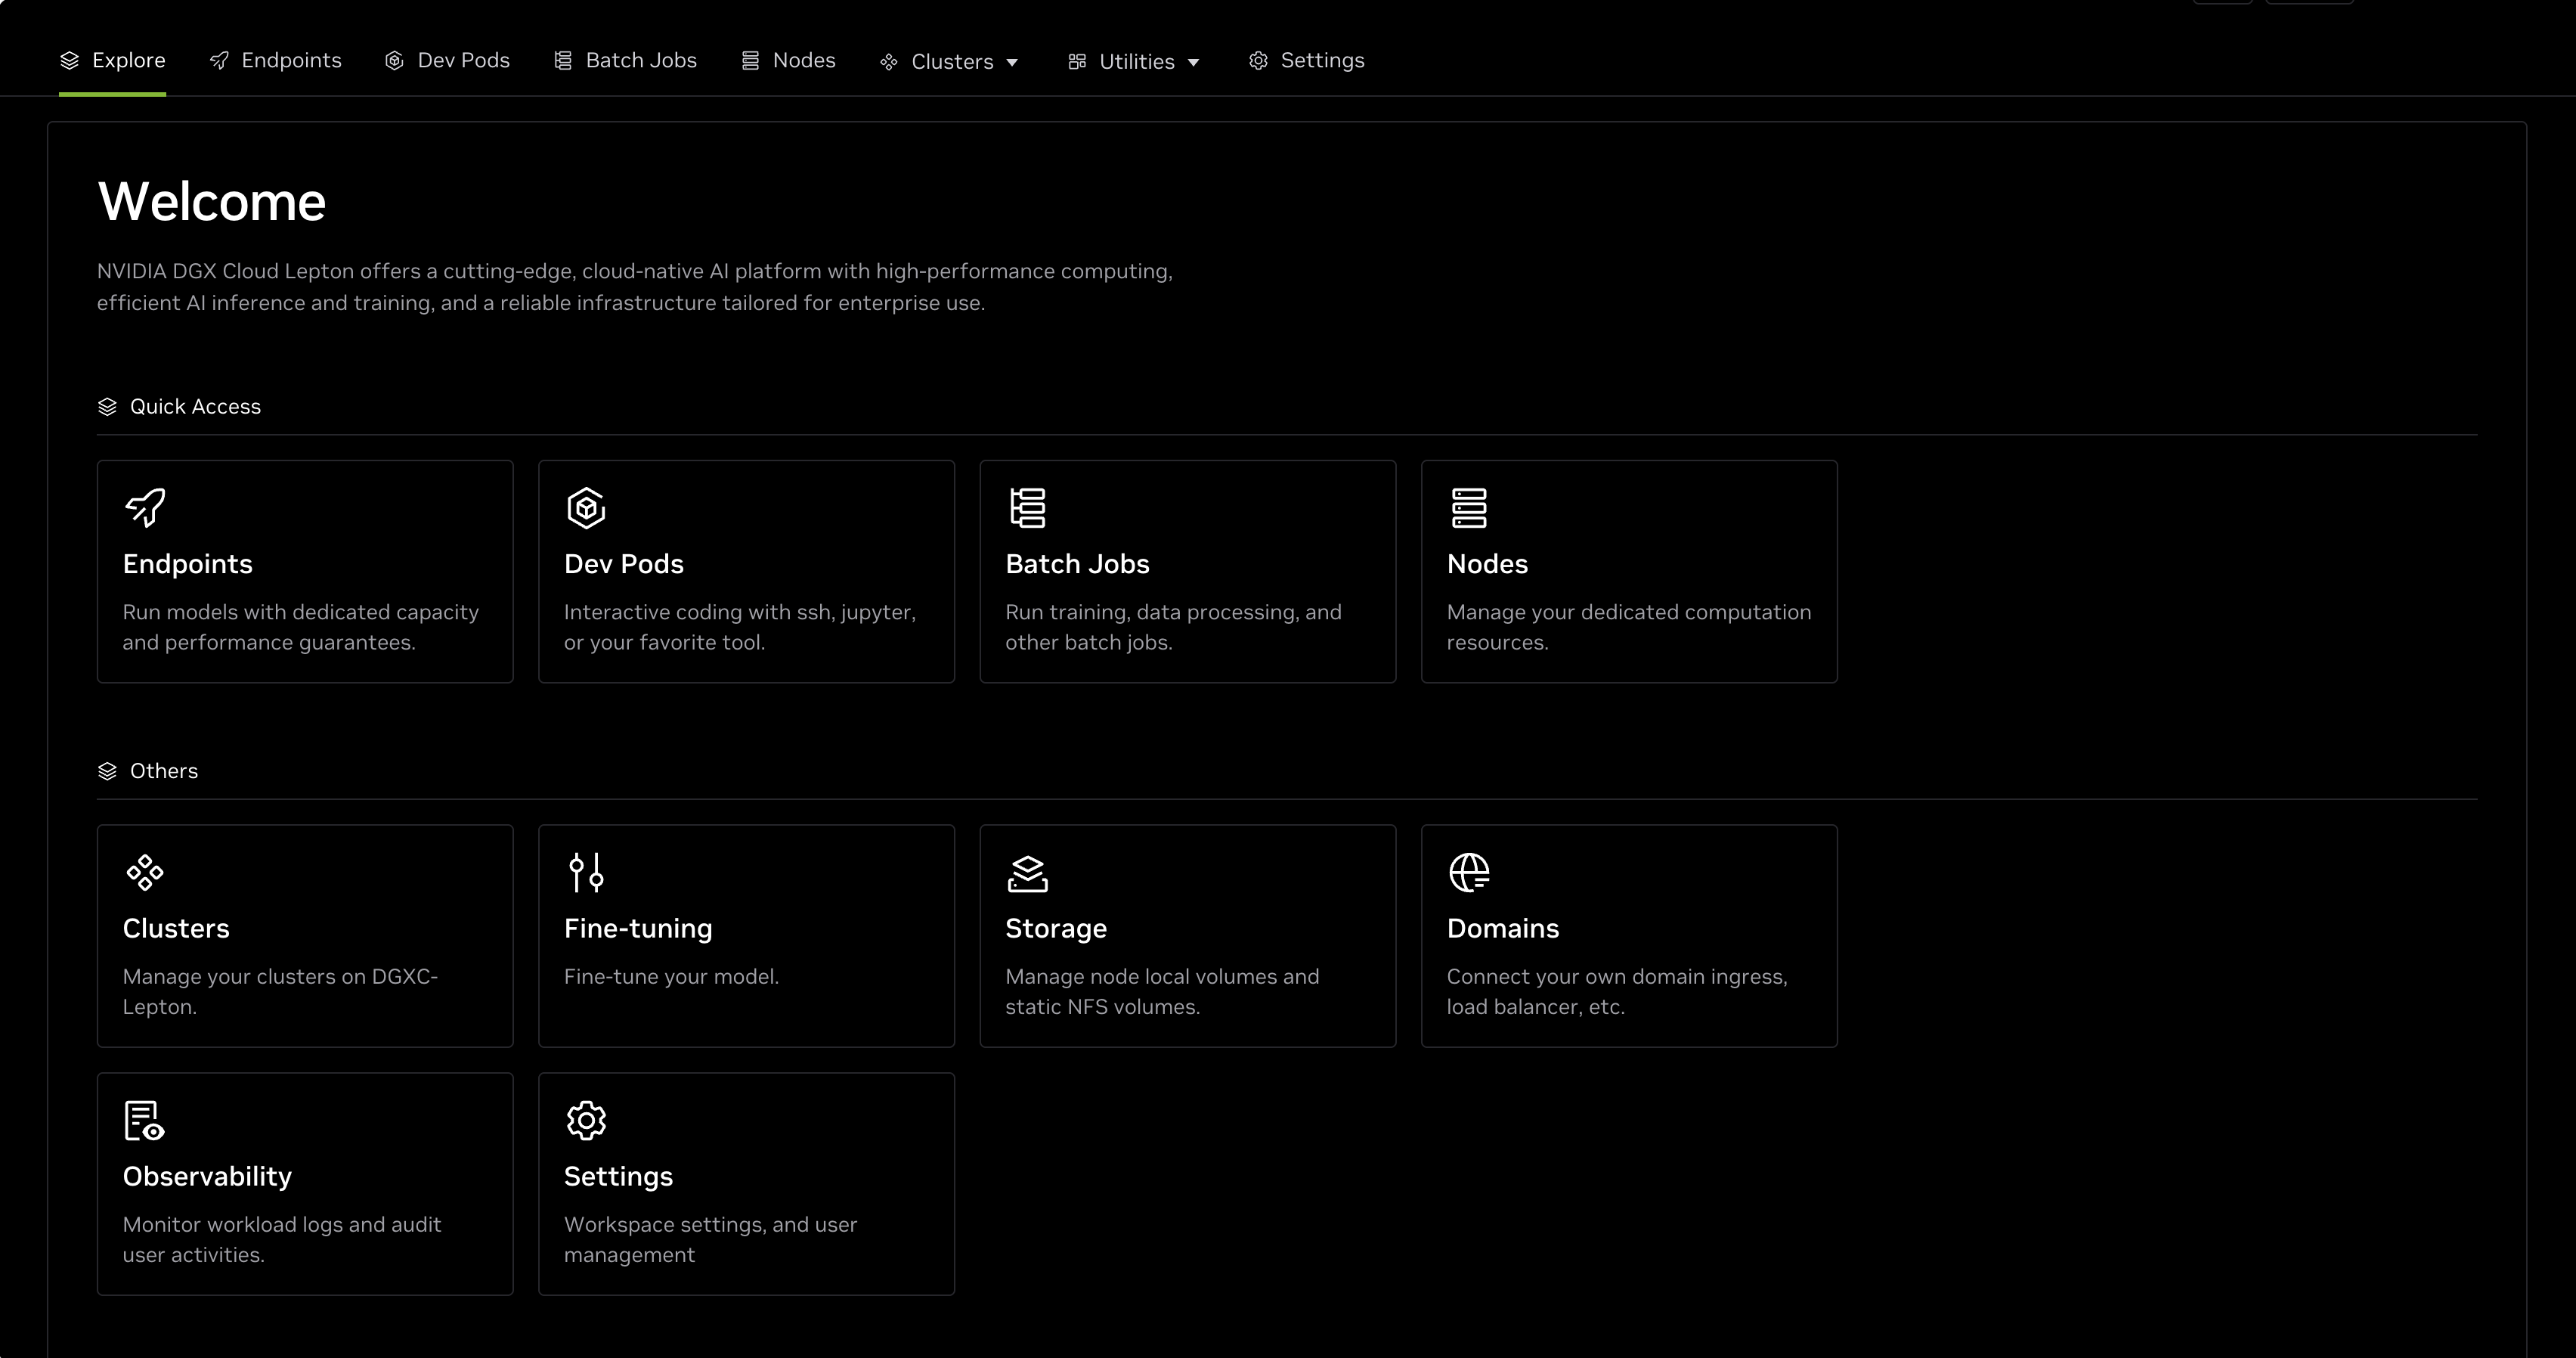Open Settings from the top navigation
This screenshot has width=2576, height=1358.
tap(1306, 61)
